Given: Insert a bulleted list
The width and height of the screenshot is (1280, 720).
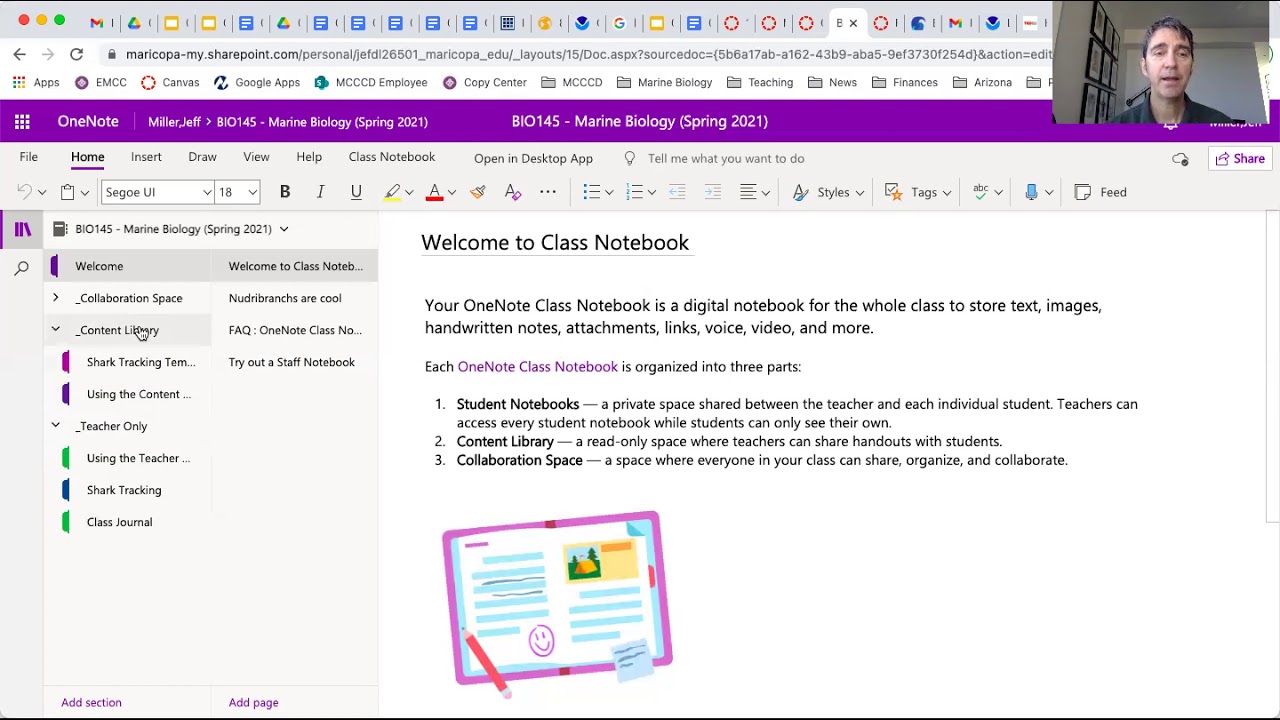Looking at the screenshot, I should [x=591, y=192].
